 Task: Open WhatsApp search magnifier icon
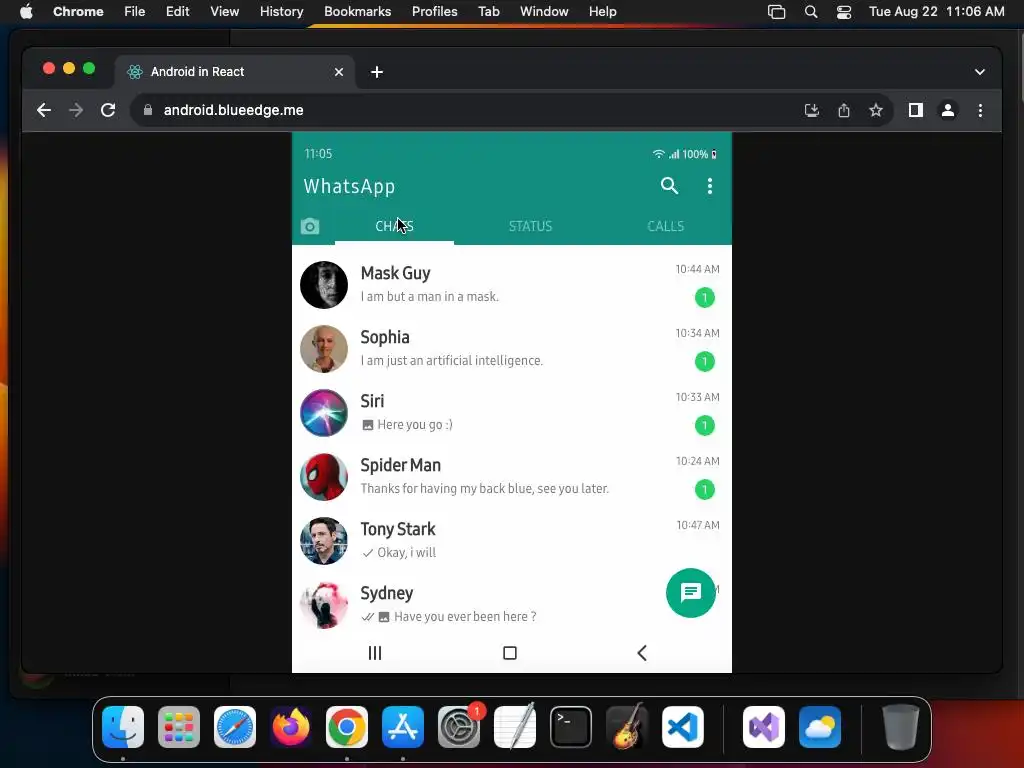[x=669, y=186]
